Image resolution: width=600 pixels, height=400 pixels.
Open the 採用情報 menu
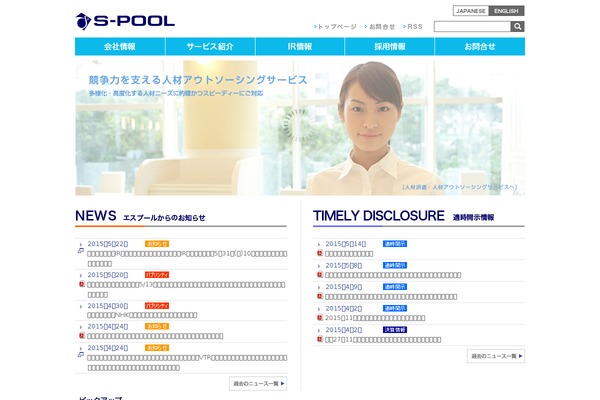click(390, 47)
